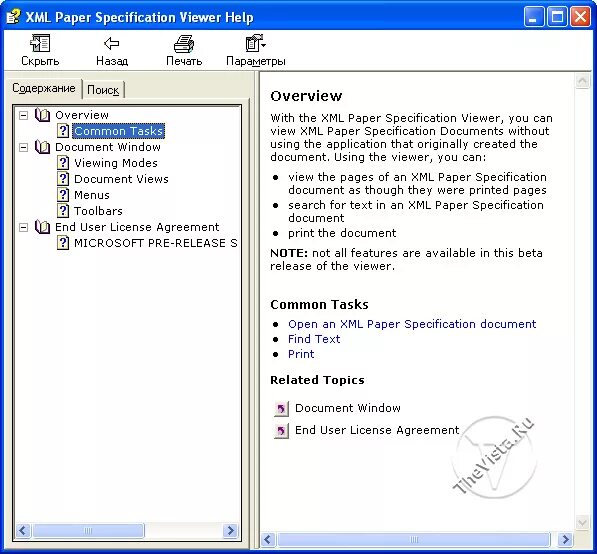Click the question page icon beside Menus
This screenshot has width=597, height=554.
click(x=63, y=195)
